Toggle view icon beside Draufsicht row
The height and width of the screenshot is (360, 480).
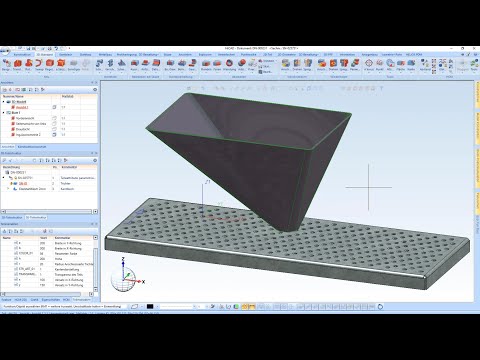[x=54, y=129]
